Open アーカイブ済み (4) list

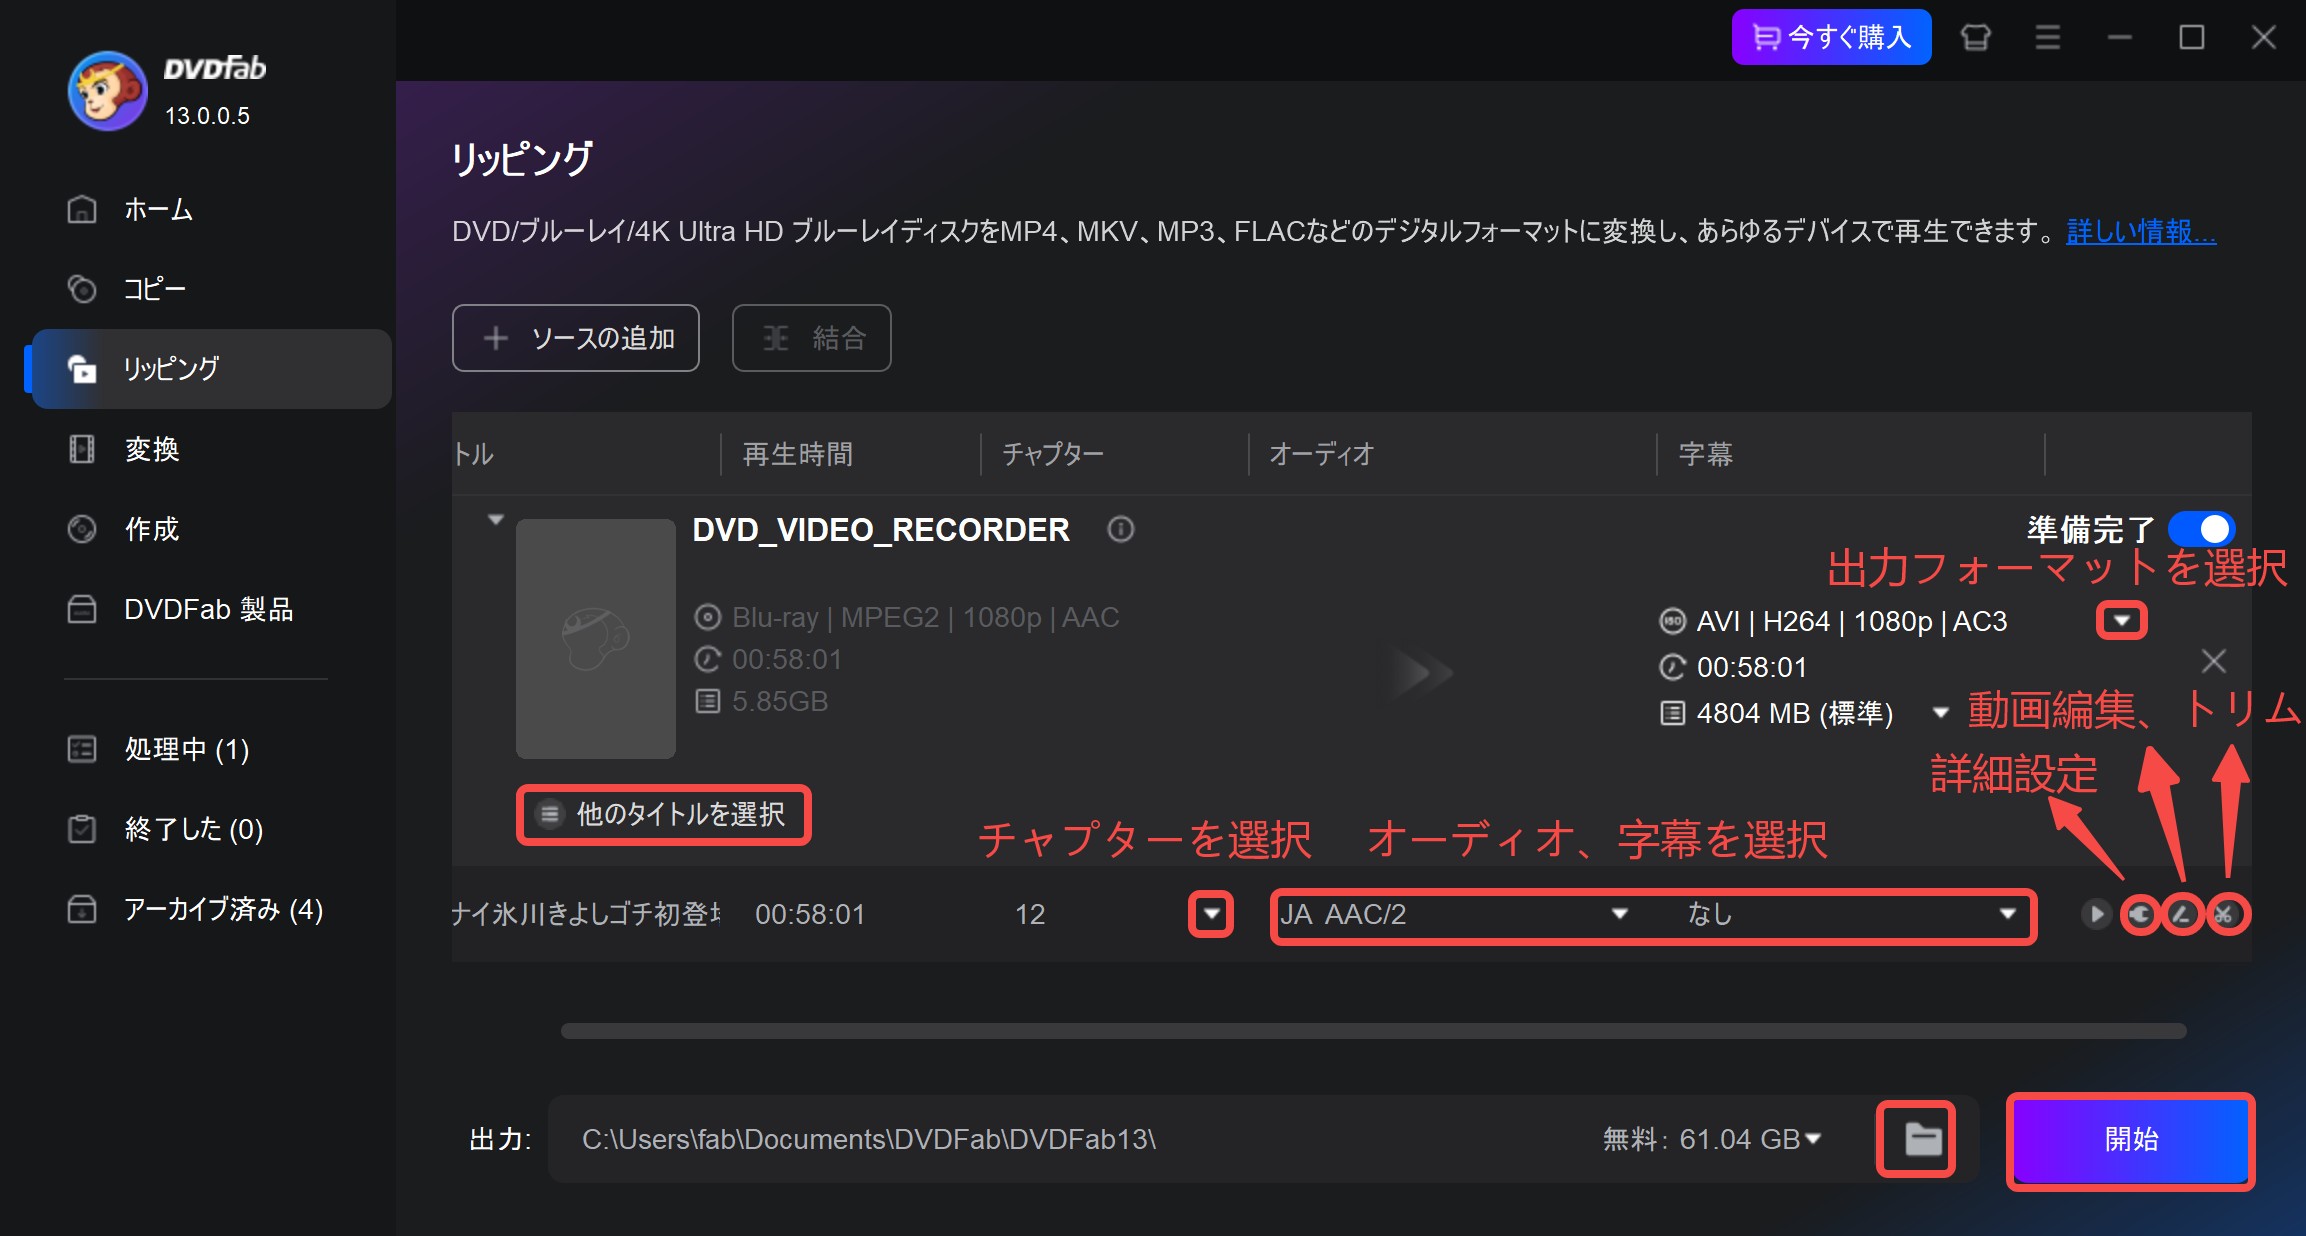[x=223, y=909]
